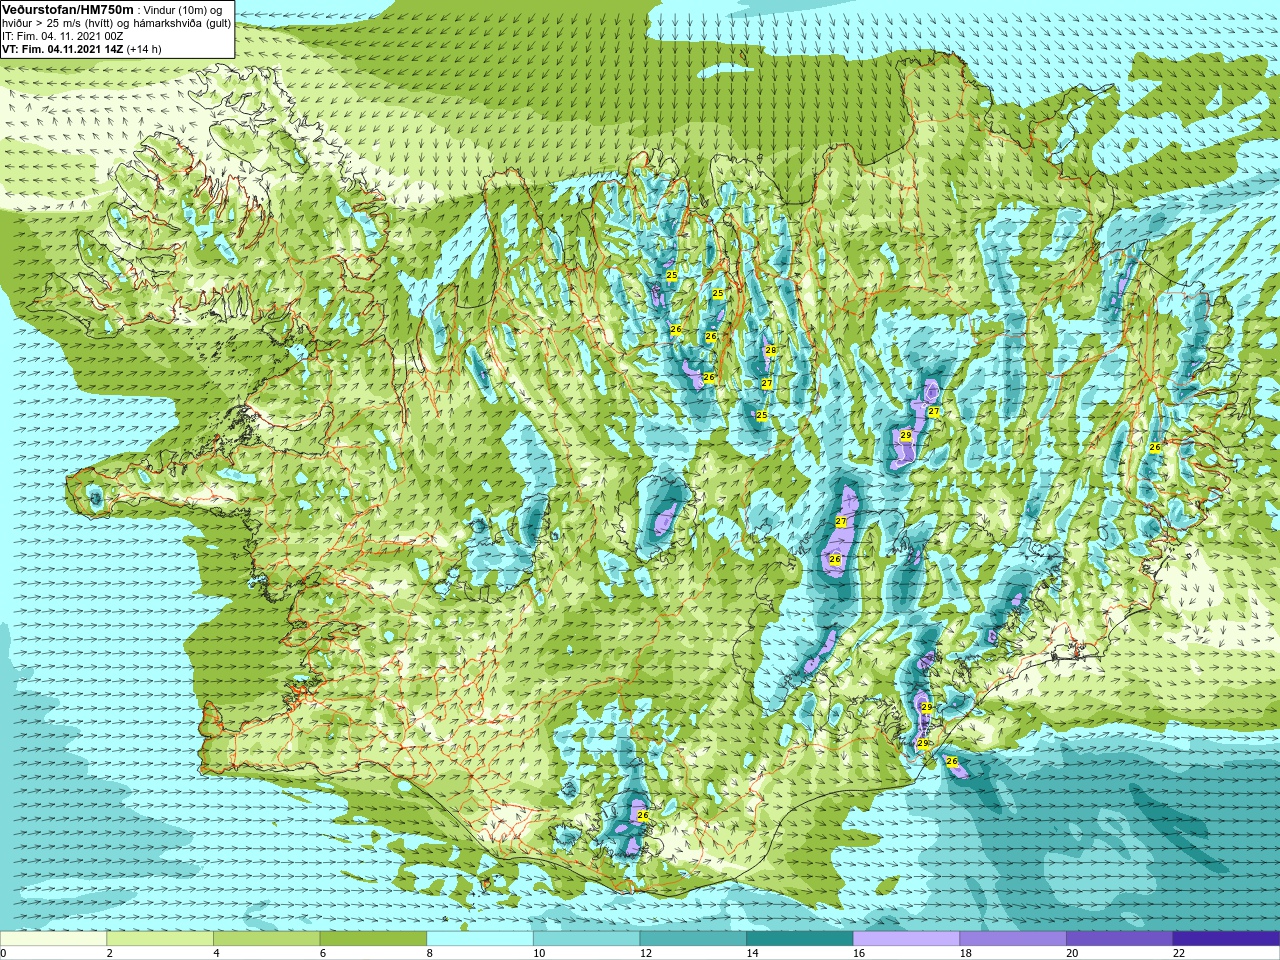Select the "IT: Fim. 04. 11. 2021 00Z" line
This screenshot has width=1280, height=960.
click(x=63, y=36)
